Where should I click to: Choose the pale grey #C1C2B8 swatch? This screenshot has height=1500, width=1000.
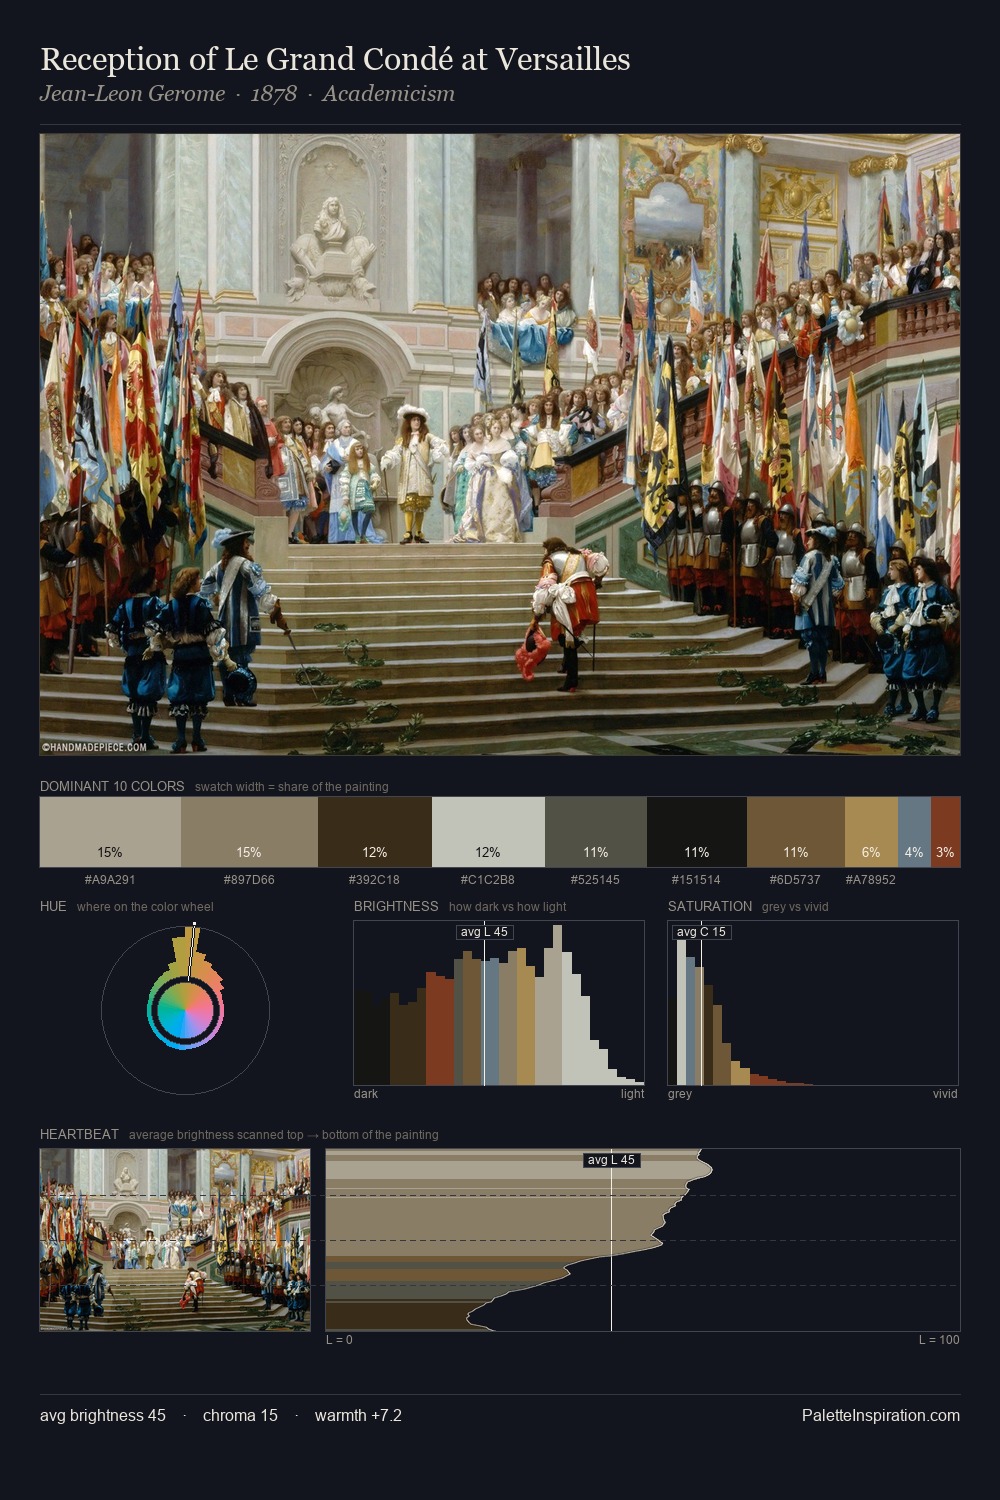(x=488, y=832)
